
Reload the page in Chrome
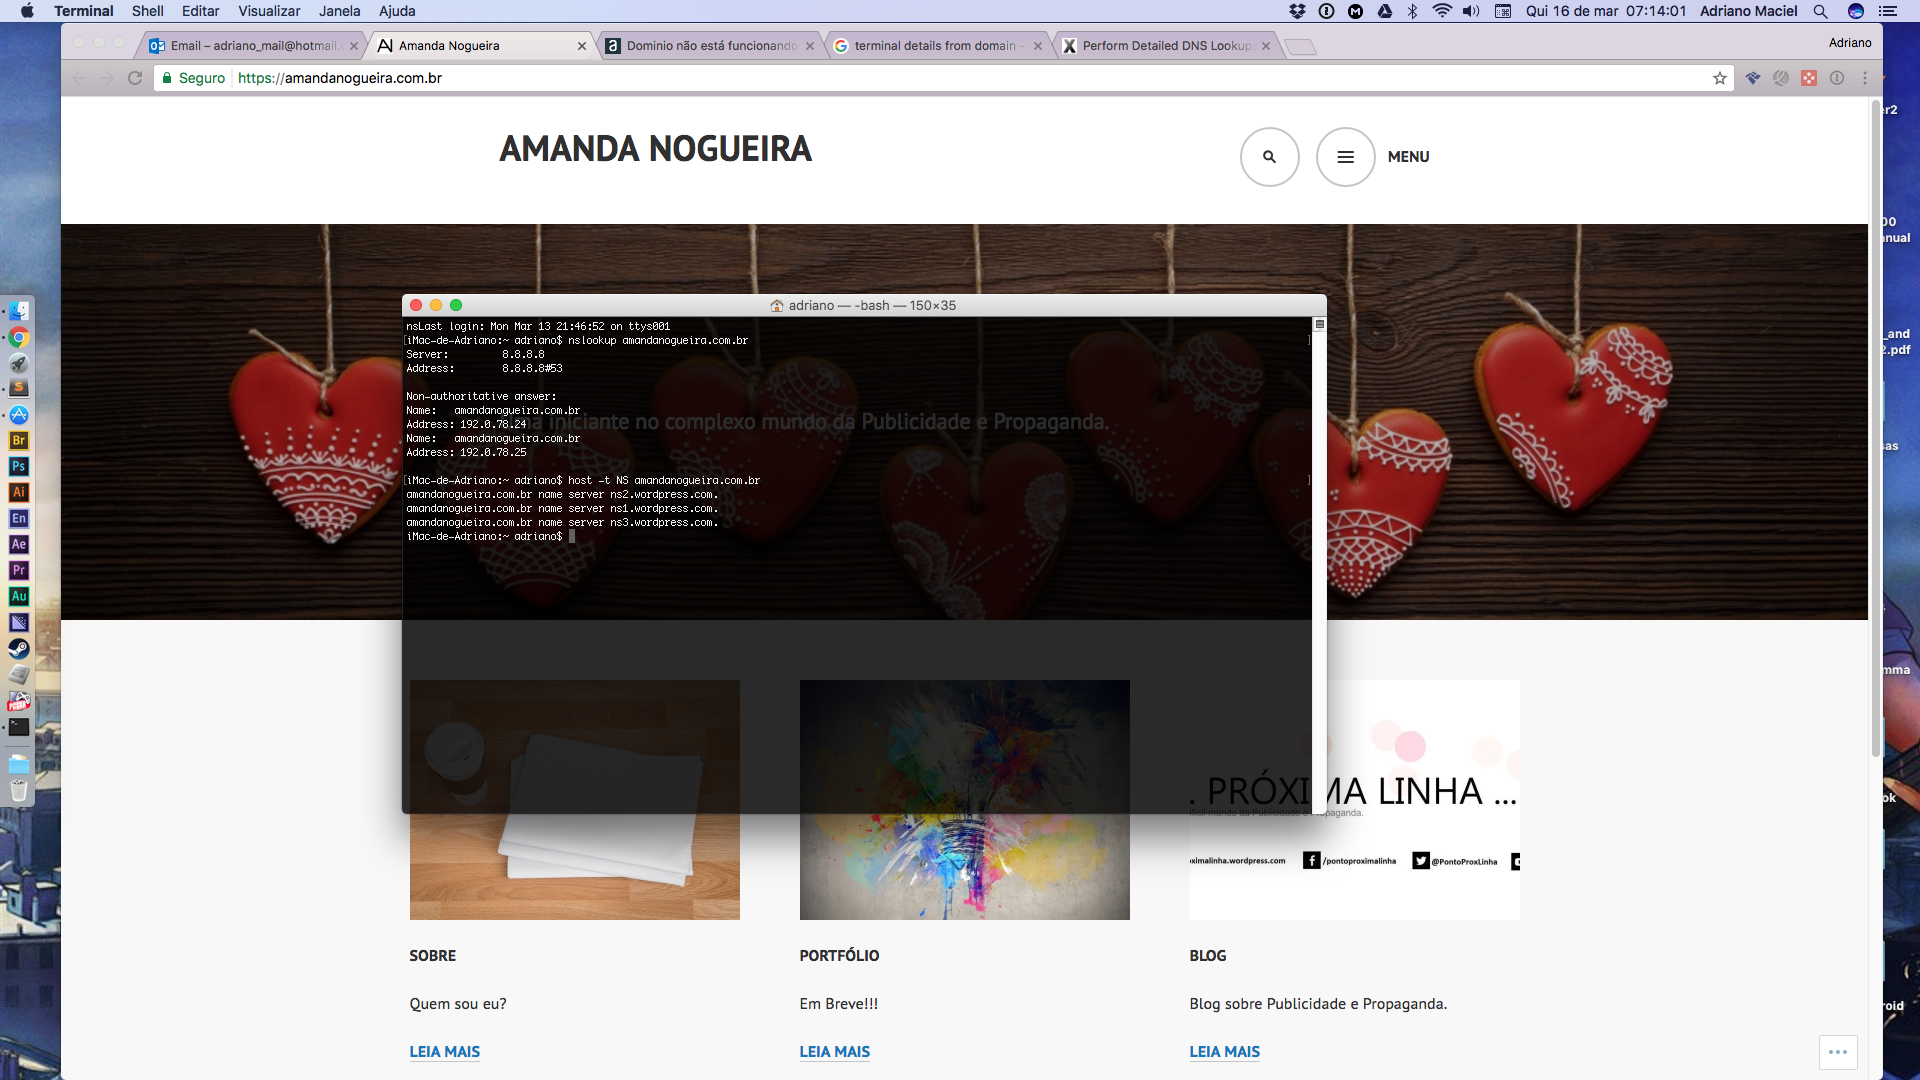pyautogui.click(x=135, y=78)
